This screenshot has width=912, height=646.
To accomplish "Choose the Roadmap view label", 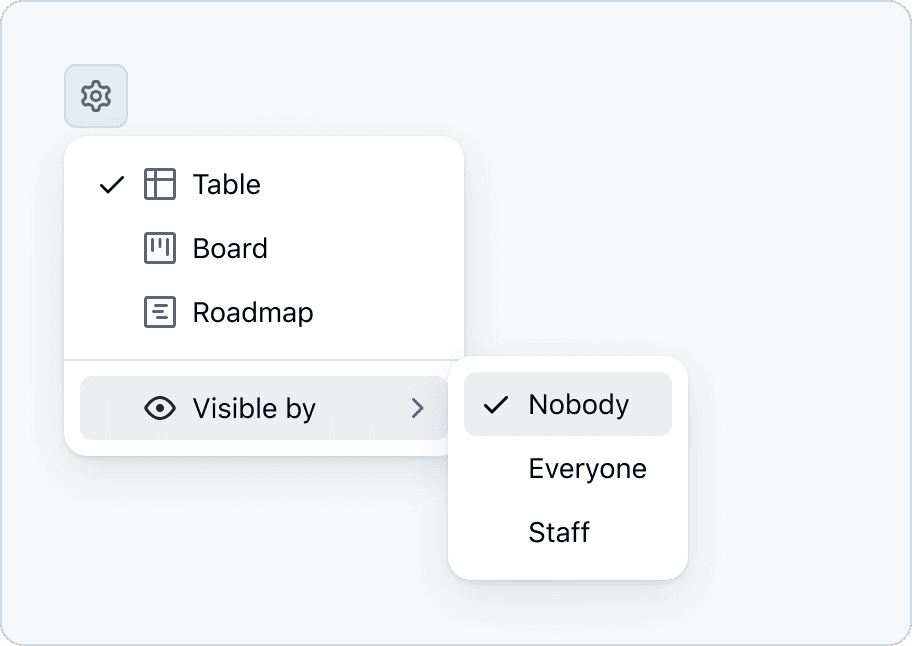I will pyautogui.click(x=253, y=312).
